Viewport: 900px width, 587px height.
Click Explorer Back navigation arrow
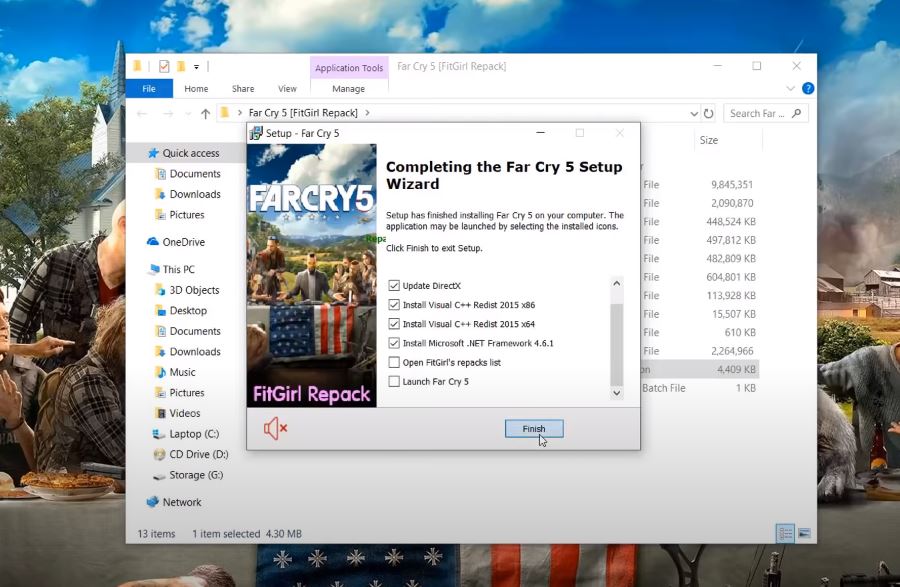click(142, 114)
